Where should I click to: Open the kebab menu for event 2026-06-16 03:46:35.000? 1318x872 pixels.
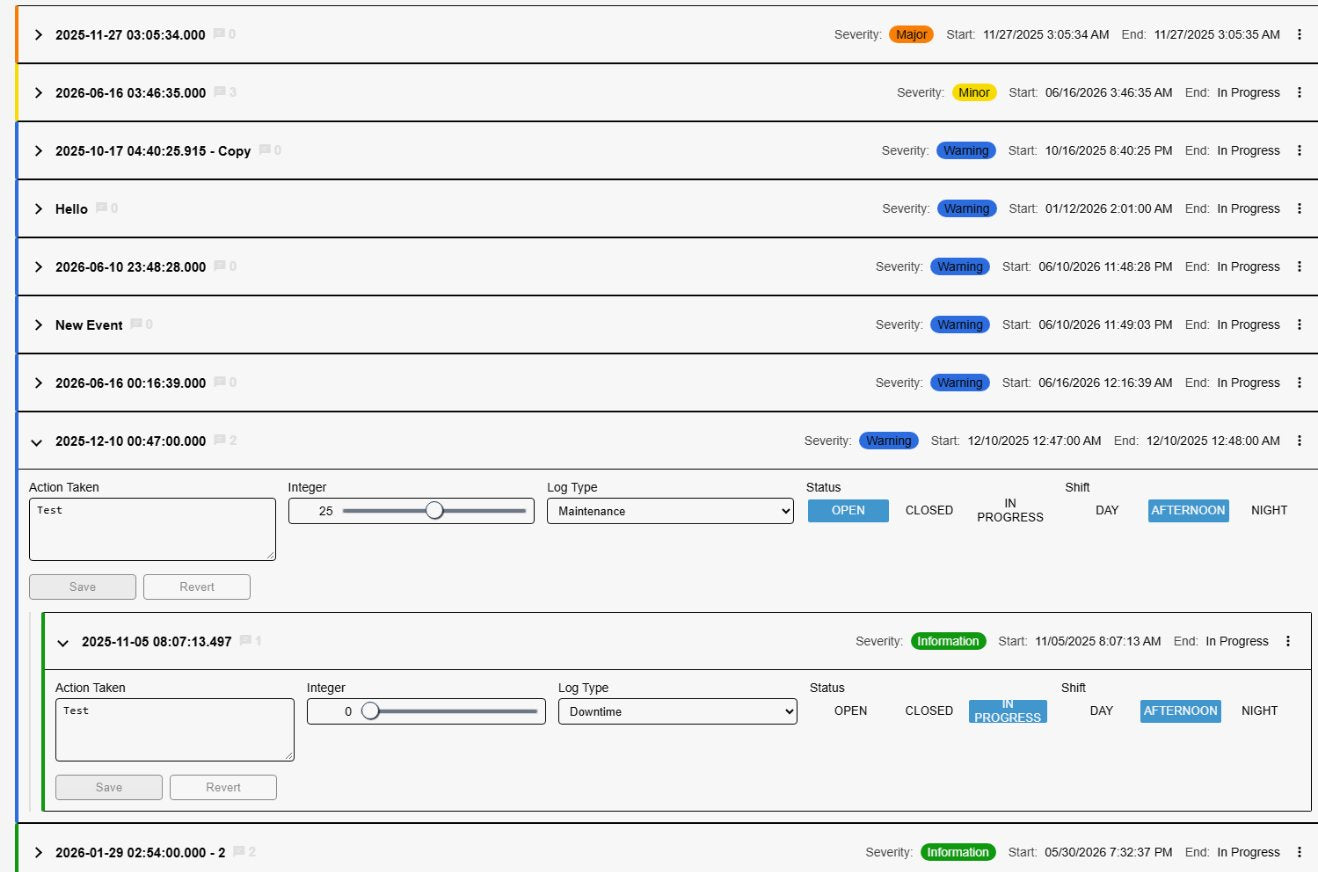click(x=1299, y=93)
